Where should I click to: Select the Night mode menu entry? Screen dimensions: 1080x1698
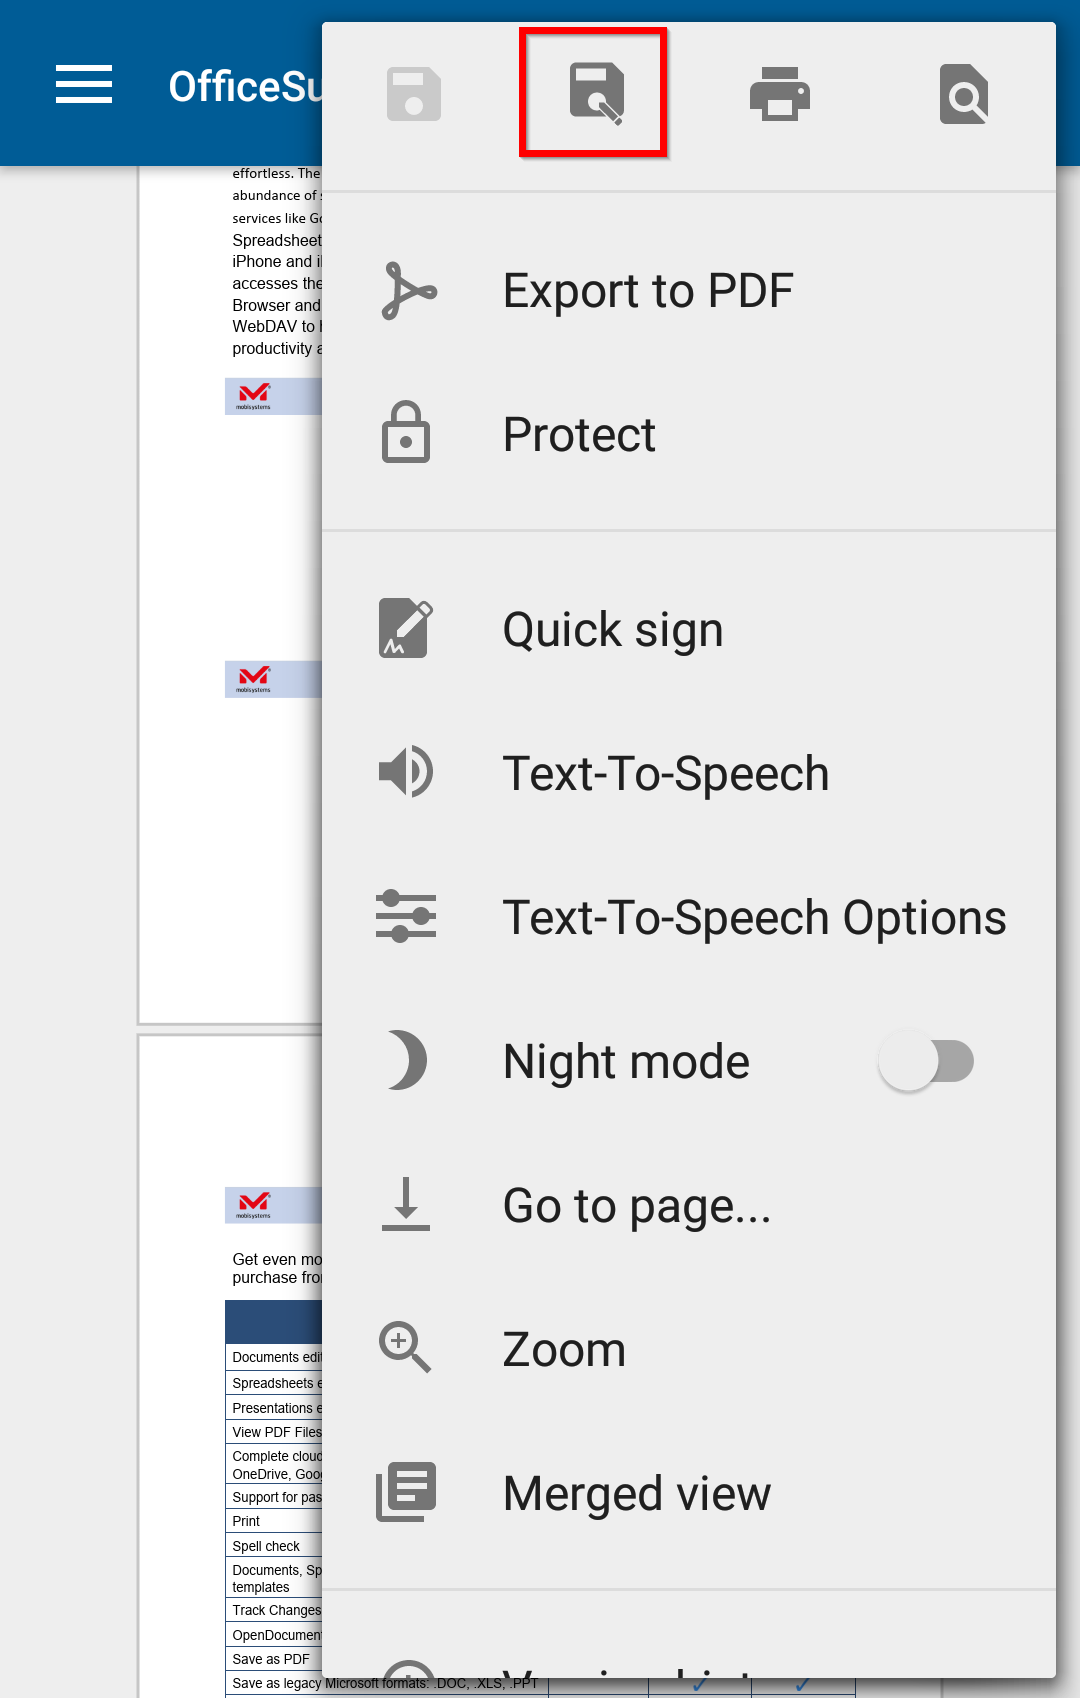coord(626,1062)
